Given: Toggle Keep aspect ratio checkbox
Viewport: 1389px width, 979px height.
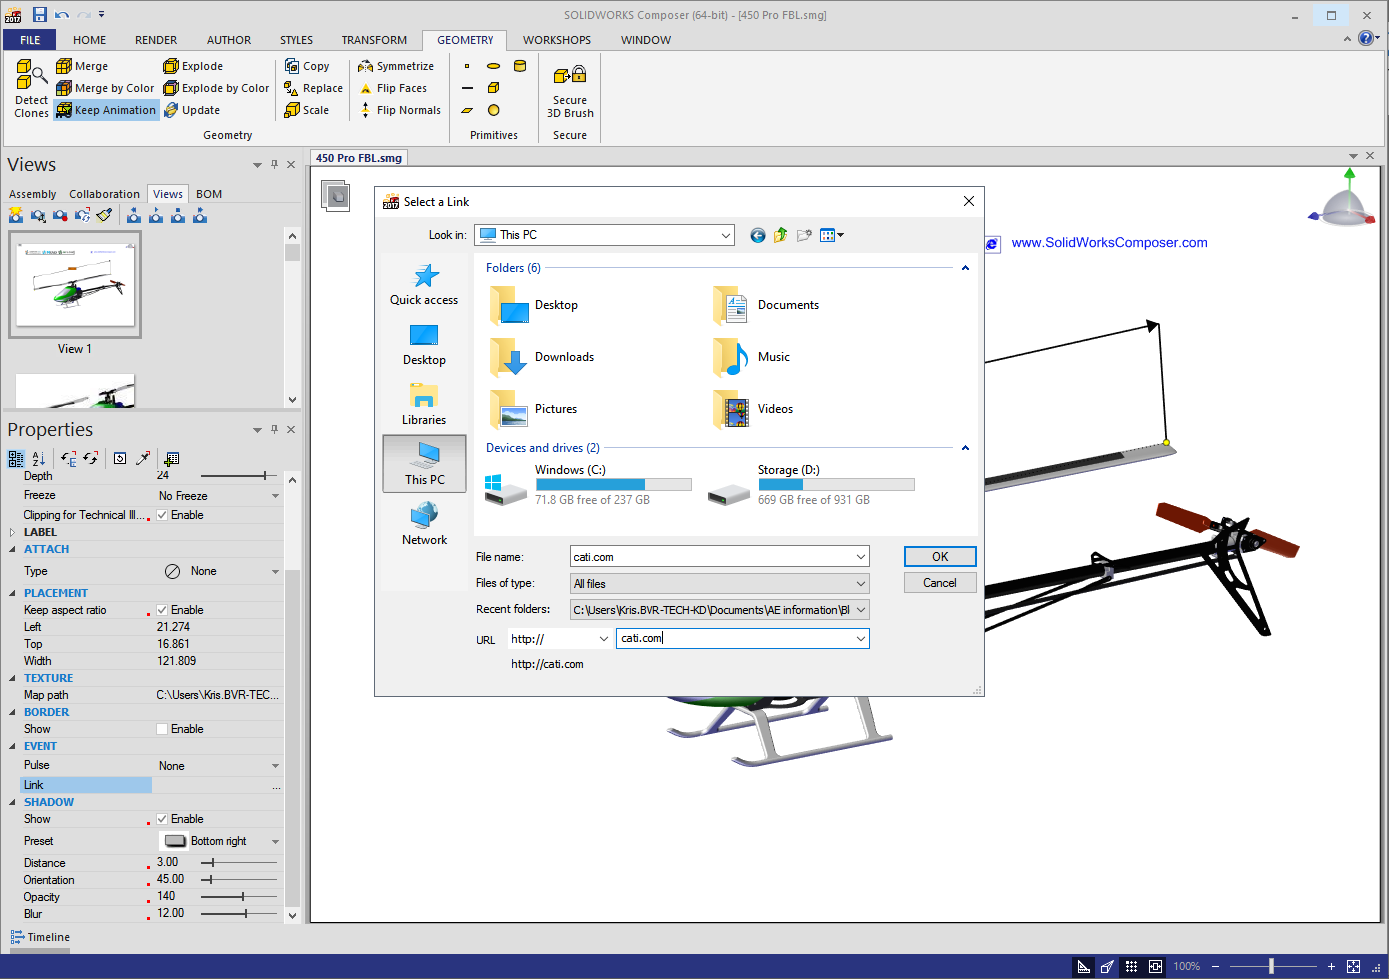Looking at the screenshot, I should 162,610.
